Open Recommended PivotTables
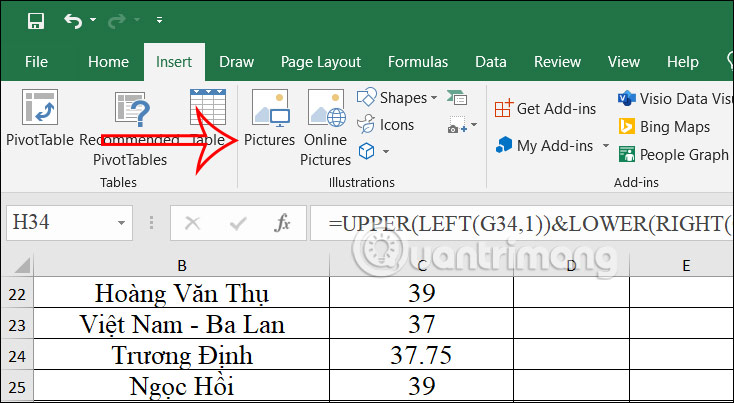Image resolution: width=734 pixels, height=403 pixels. (x=130, y=129)
